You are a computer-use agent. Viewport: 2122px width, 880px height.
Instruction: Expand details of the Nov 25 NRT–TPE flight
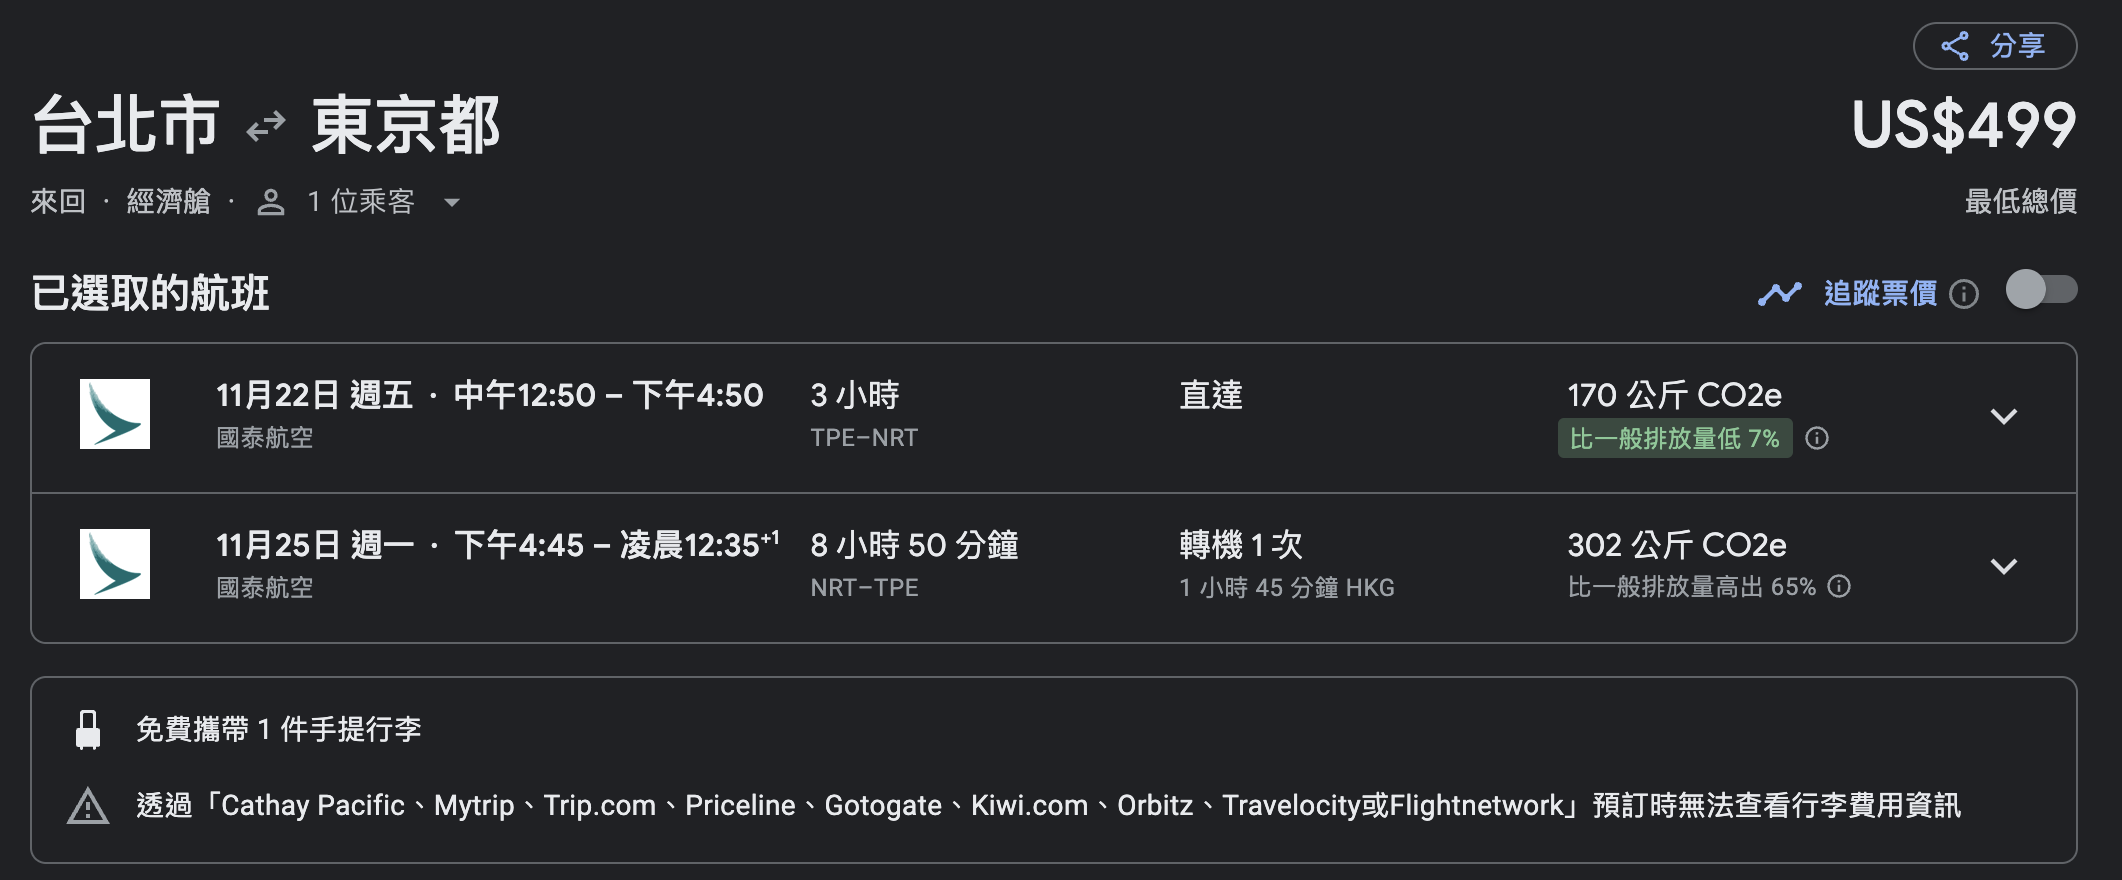[2005, 567]
